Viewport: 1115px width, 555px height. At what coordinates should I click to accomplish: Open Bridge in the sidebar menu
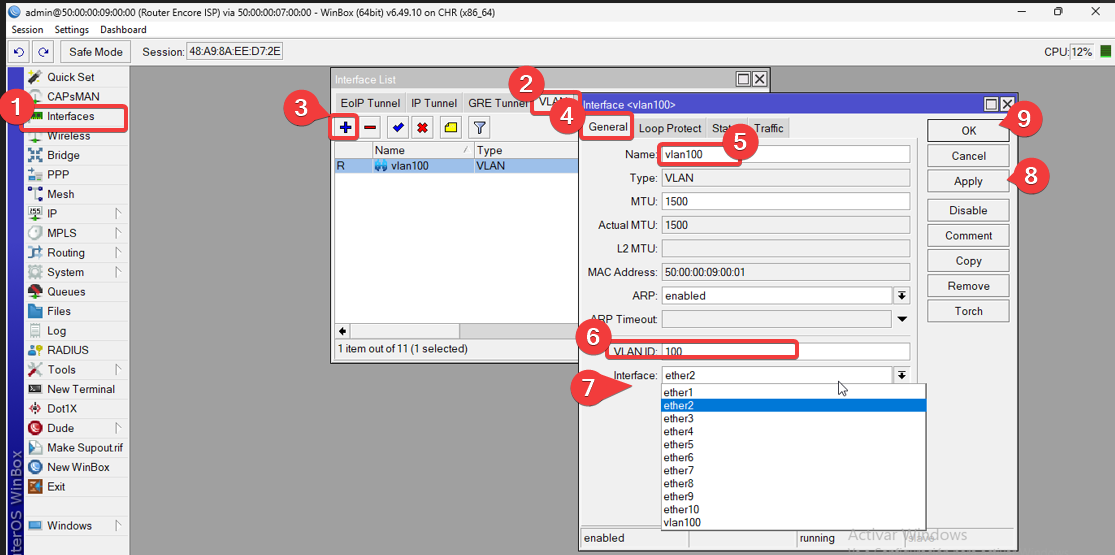pyautogui.click(x=63, y=155)
